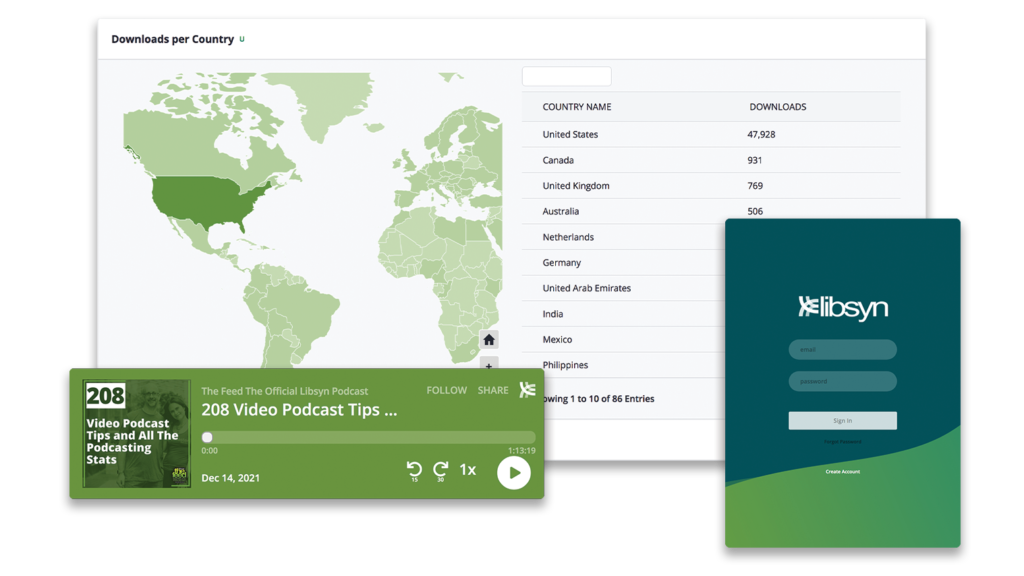Sort by the DOWNLOADS column header
Image resolution: width=1024 pixels, height=576 pixels.
click(778, 106)
